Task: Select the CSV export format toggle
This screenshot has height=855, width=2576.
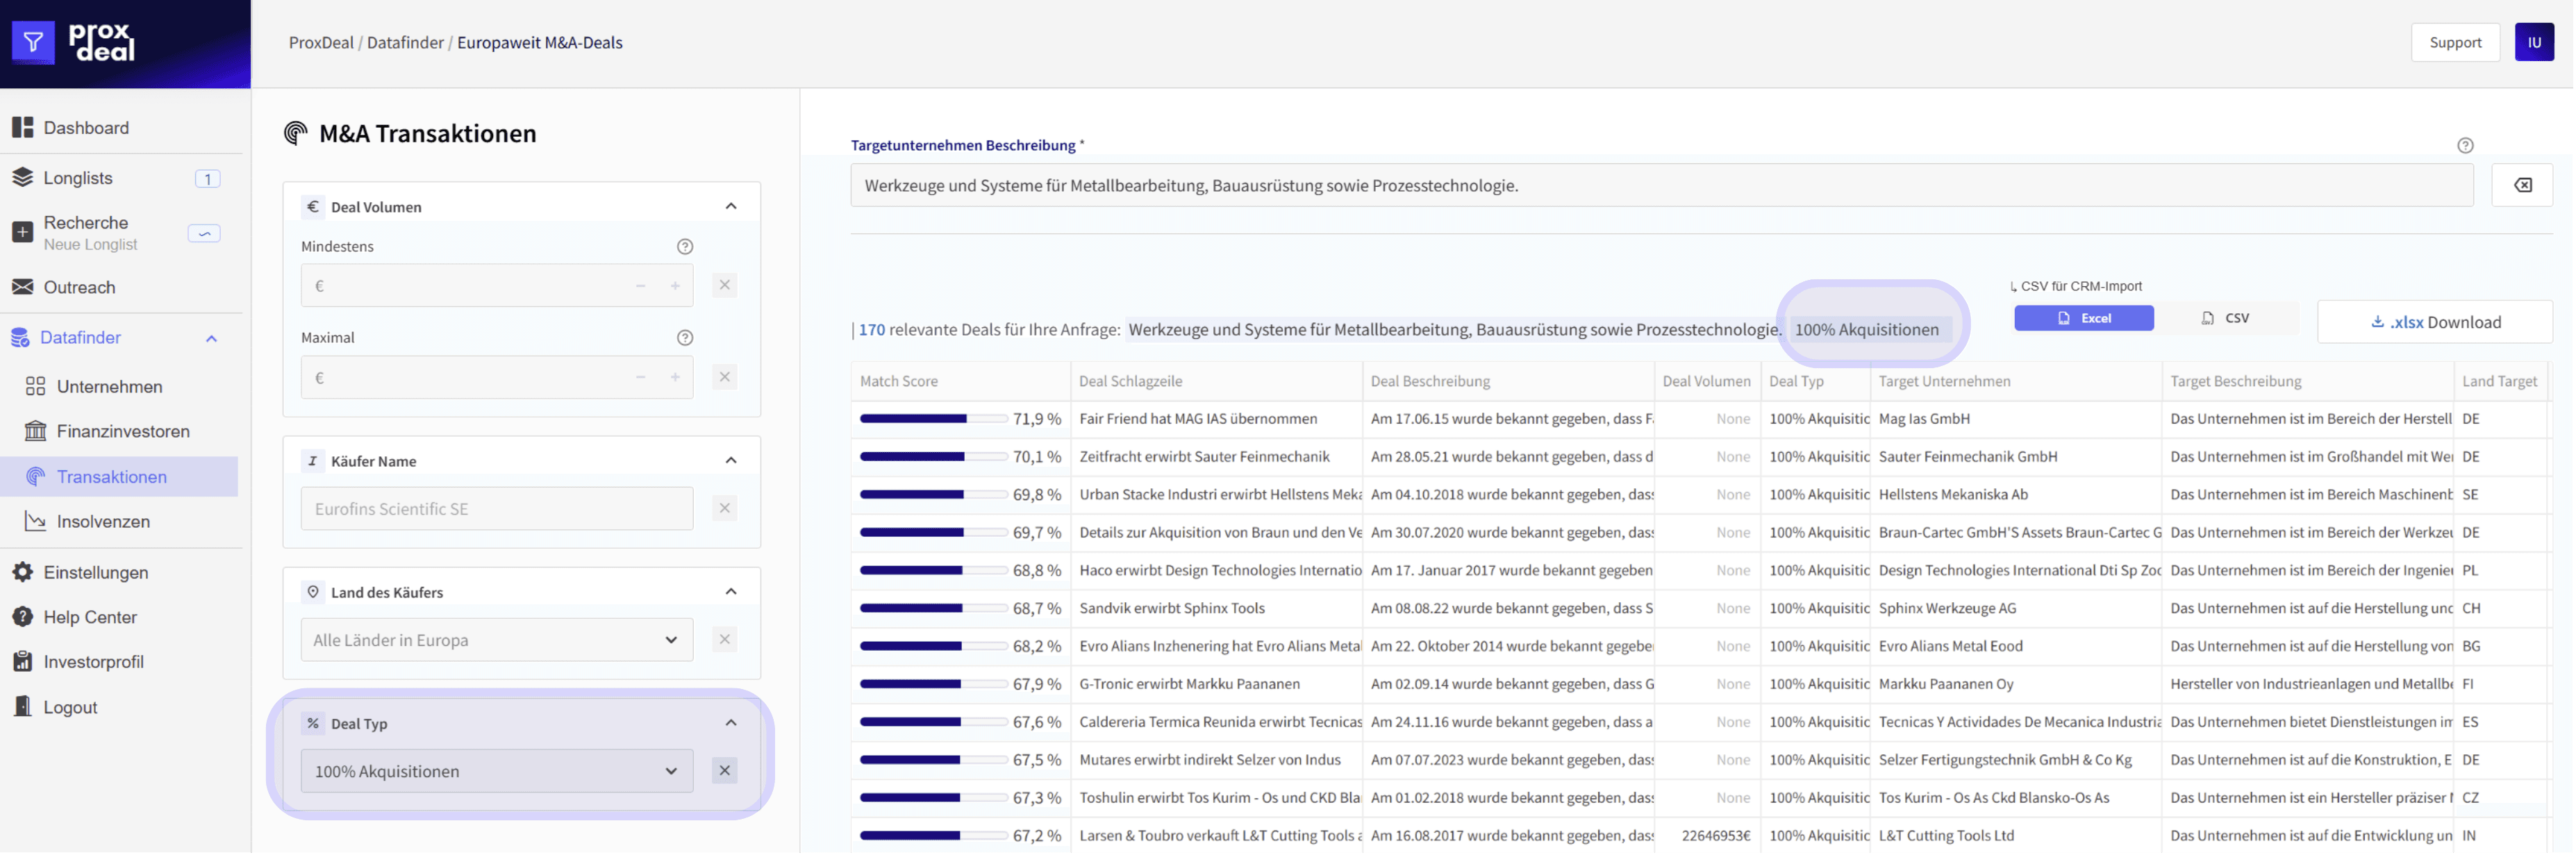Action: 2225,318
